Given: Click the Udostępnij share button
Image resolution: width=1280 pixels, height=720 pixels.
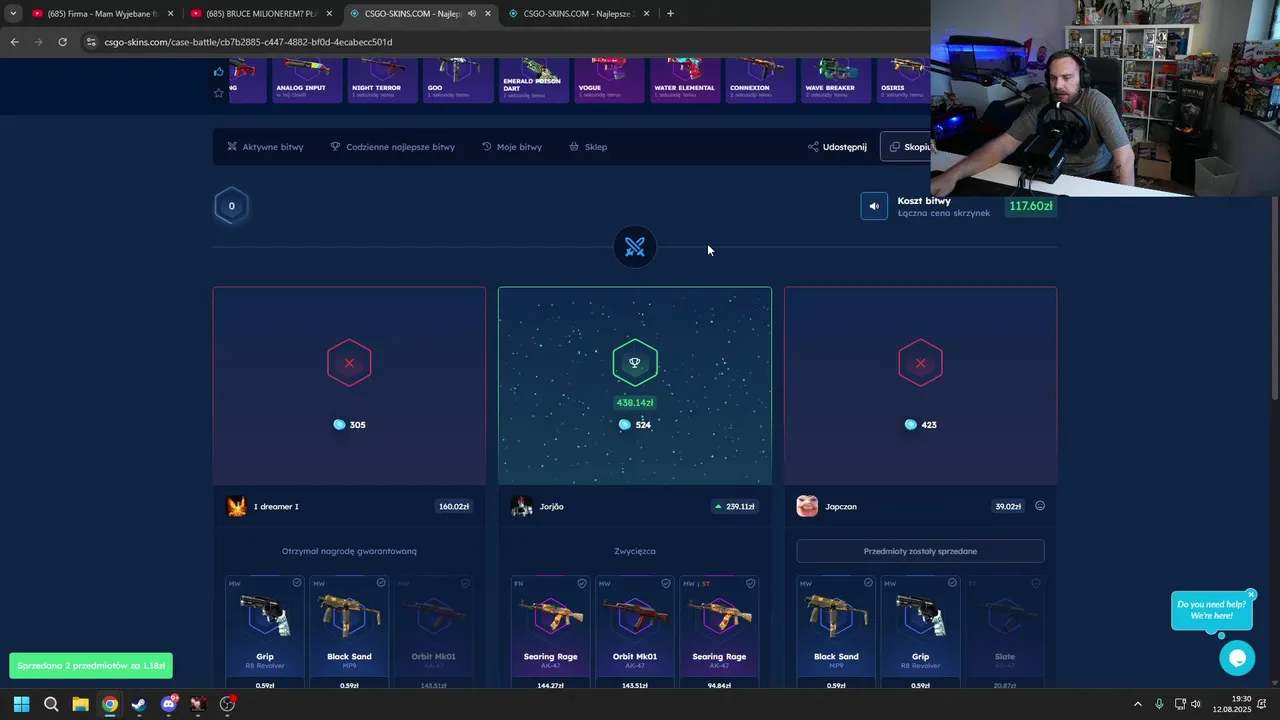Looking at the screenshot, I should (x=838, y=147).
